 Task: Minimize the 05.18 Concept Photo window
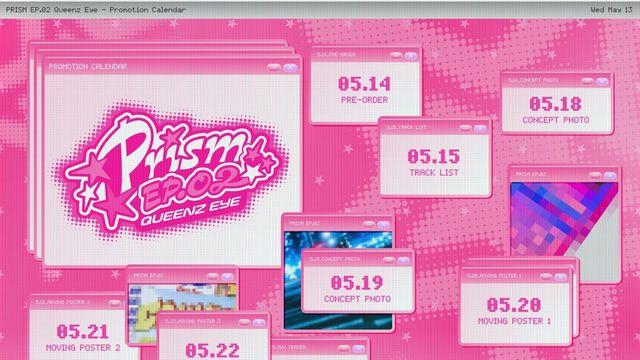[587, 82]
